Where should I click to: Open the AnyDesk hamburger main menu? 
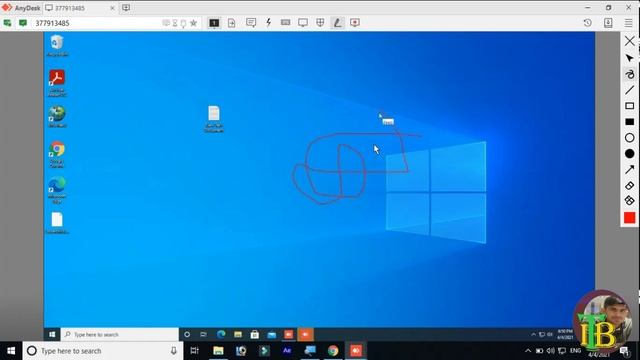click(629, 23)
